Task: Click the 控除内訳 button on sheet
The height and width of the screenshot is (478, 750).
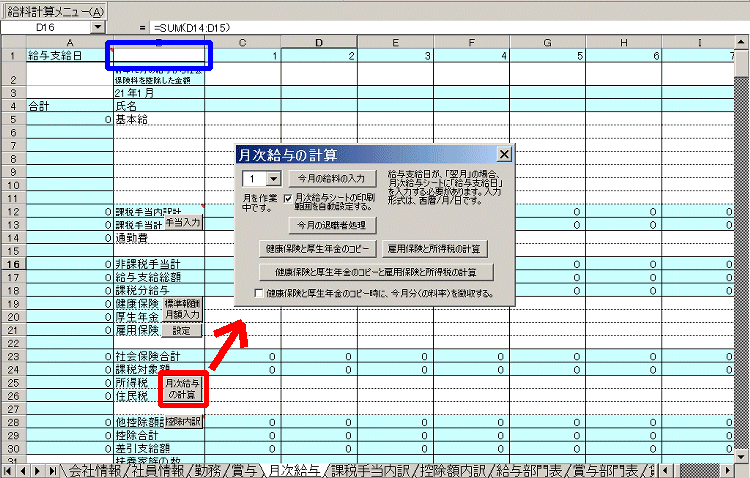Action: pos(183,422)
